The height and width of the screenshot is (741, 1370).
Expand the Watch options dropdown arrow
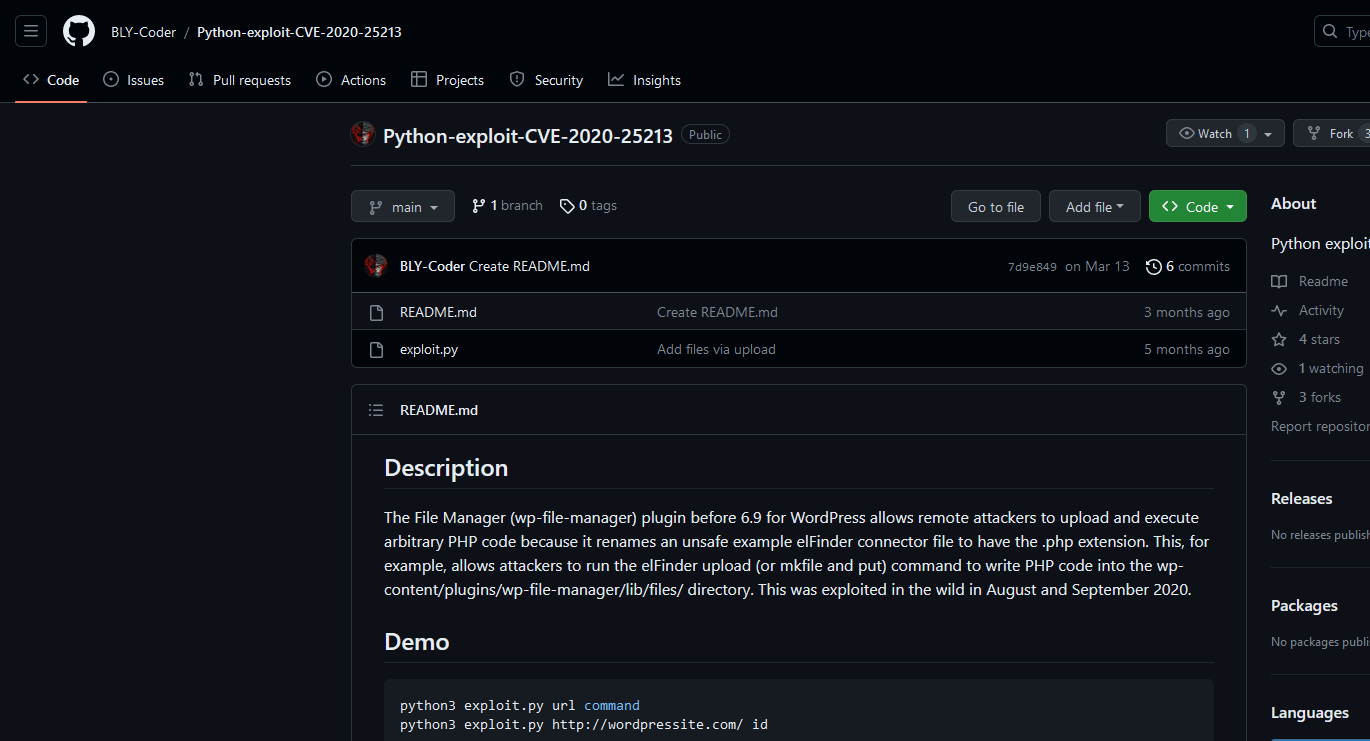[1269, 134]
